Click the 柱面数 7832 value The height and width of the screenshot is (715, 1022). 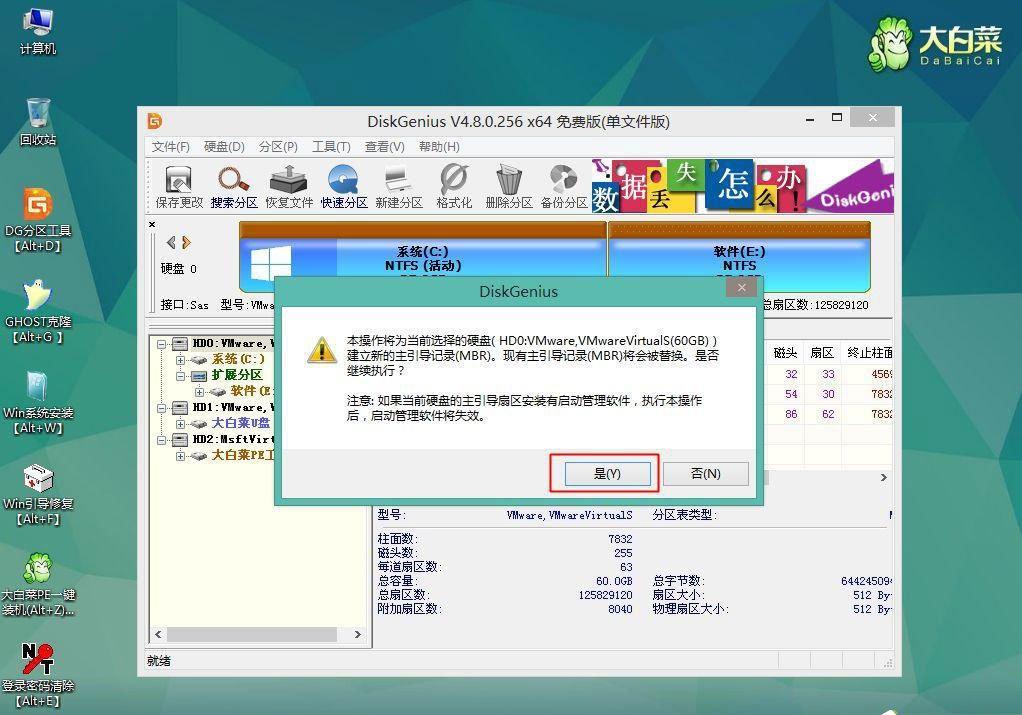[620, 539]
